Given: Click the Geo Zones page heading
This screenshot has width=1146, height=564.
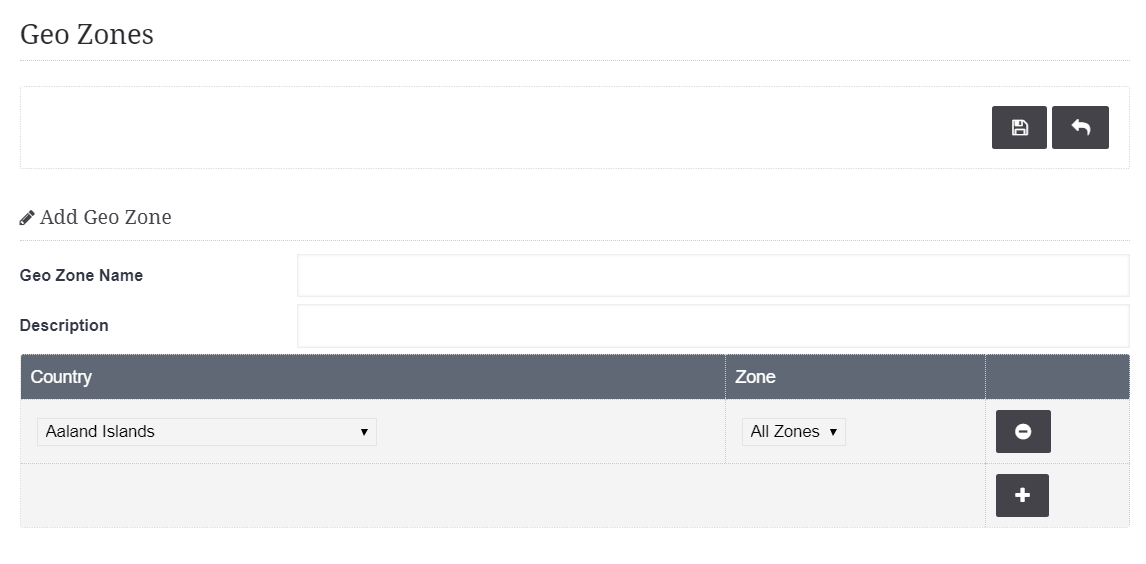Looking at the screenshot, I should 87,34.
